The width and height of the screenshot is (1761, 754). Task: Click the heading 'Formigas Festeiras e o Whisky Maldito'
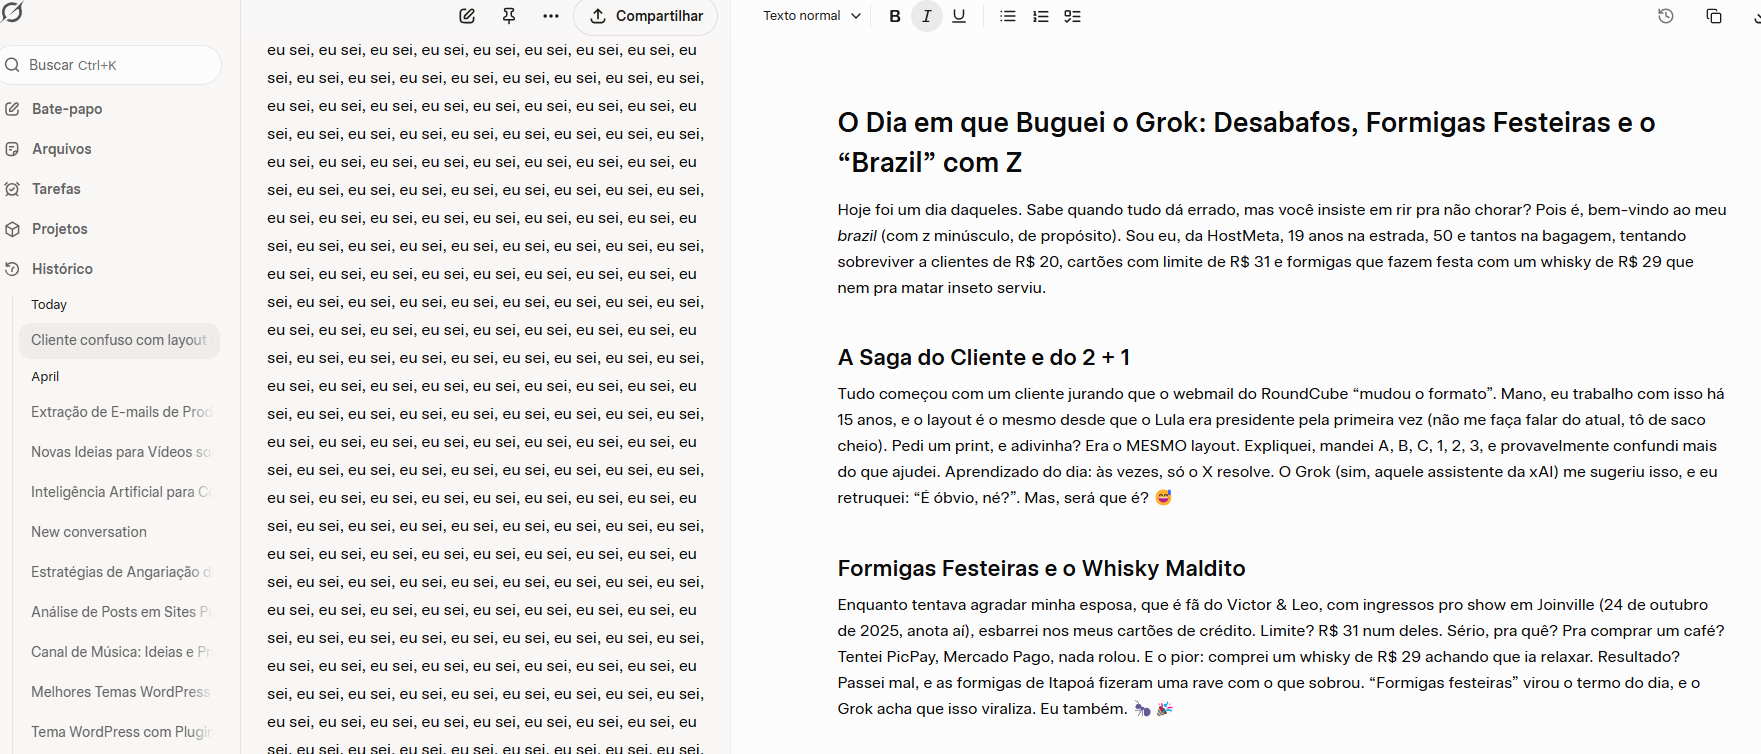tap(1041, 568)
